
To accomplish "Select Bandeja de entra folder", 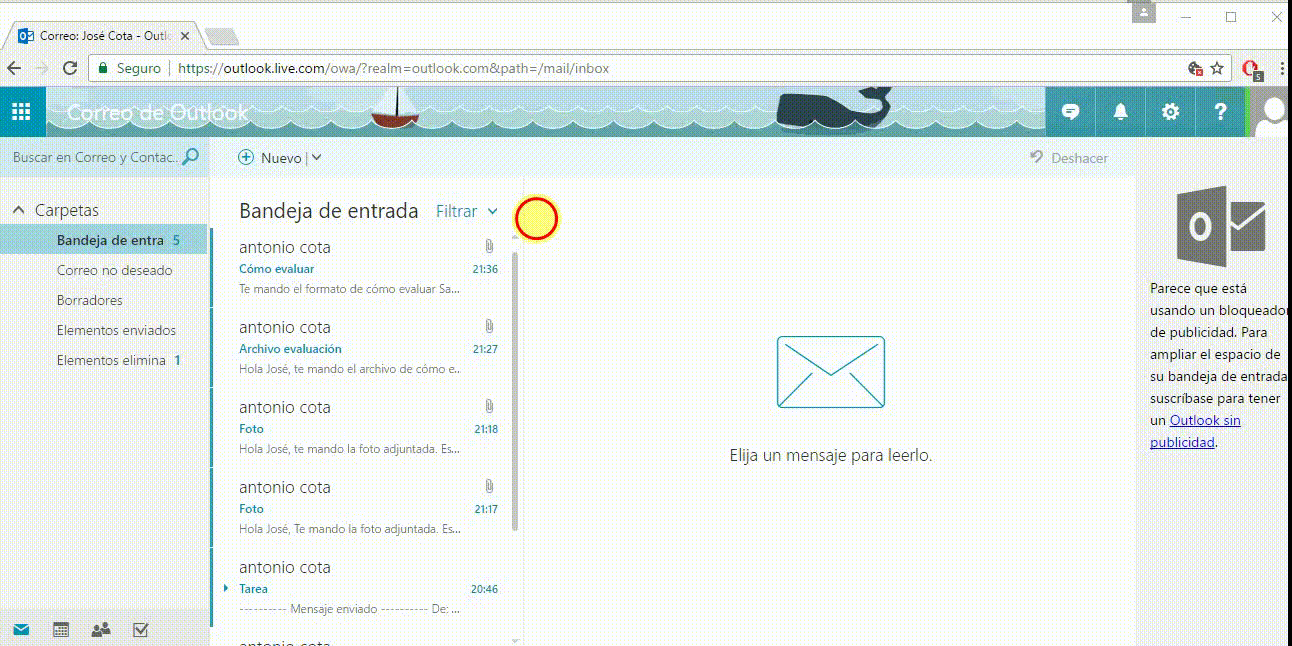I will 104,240.
